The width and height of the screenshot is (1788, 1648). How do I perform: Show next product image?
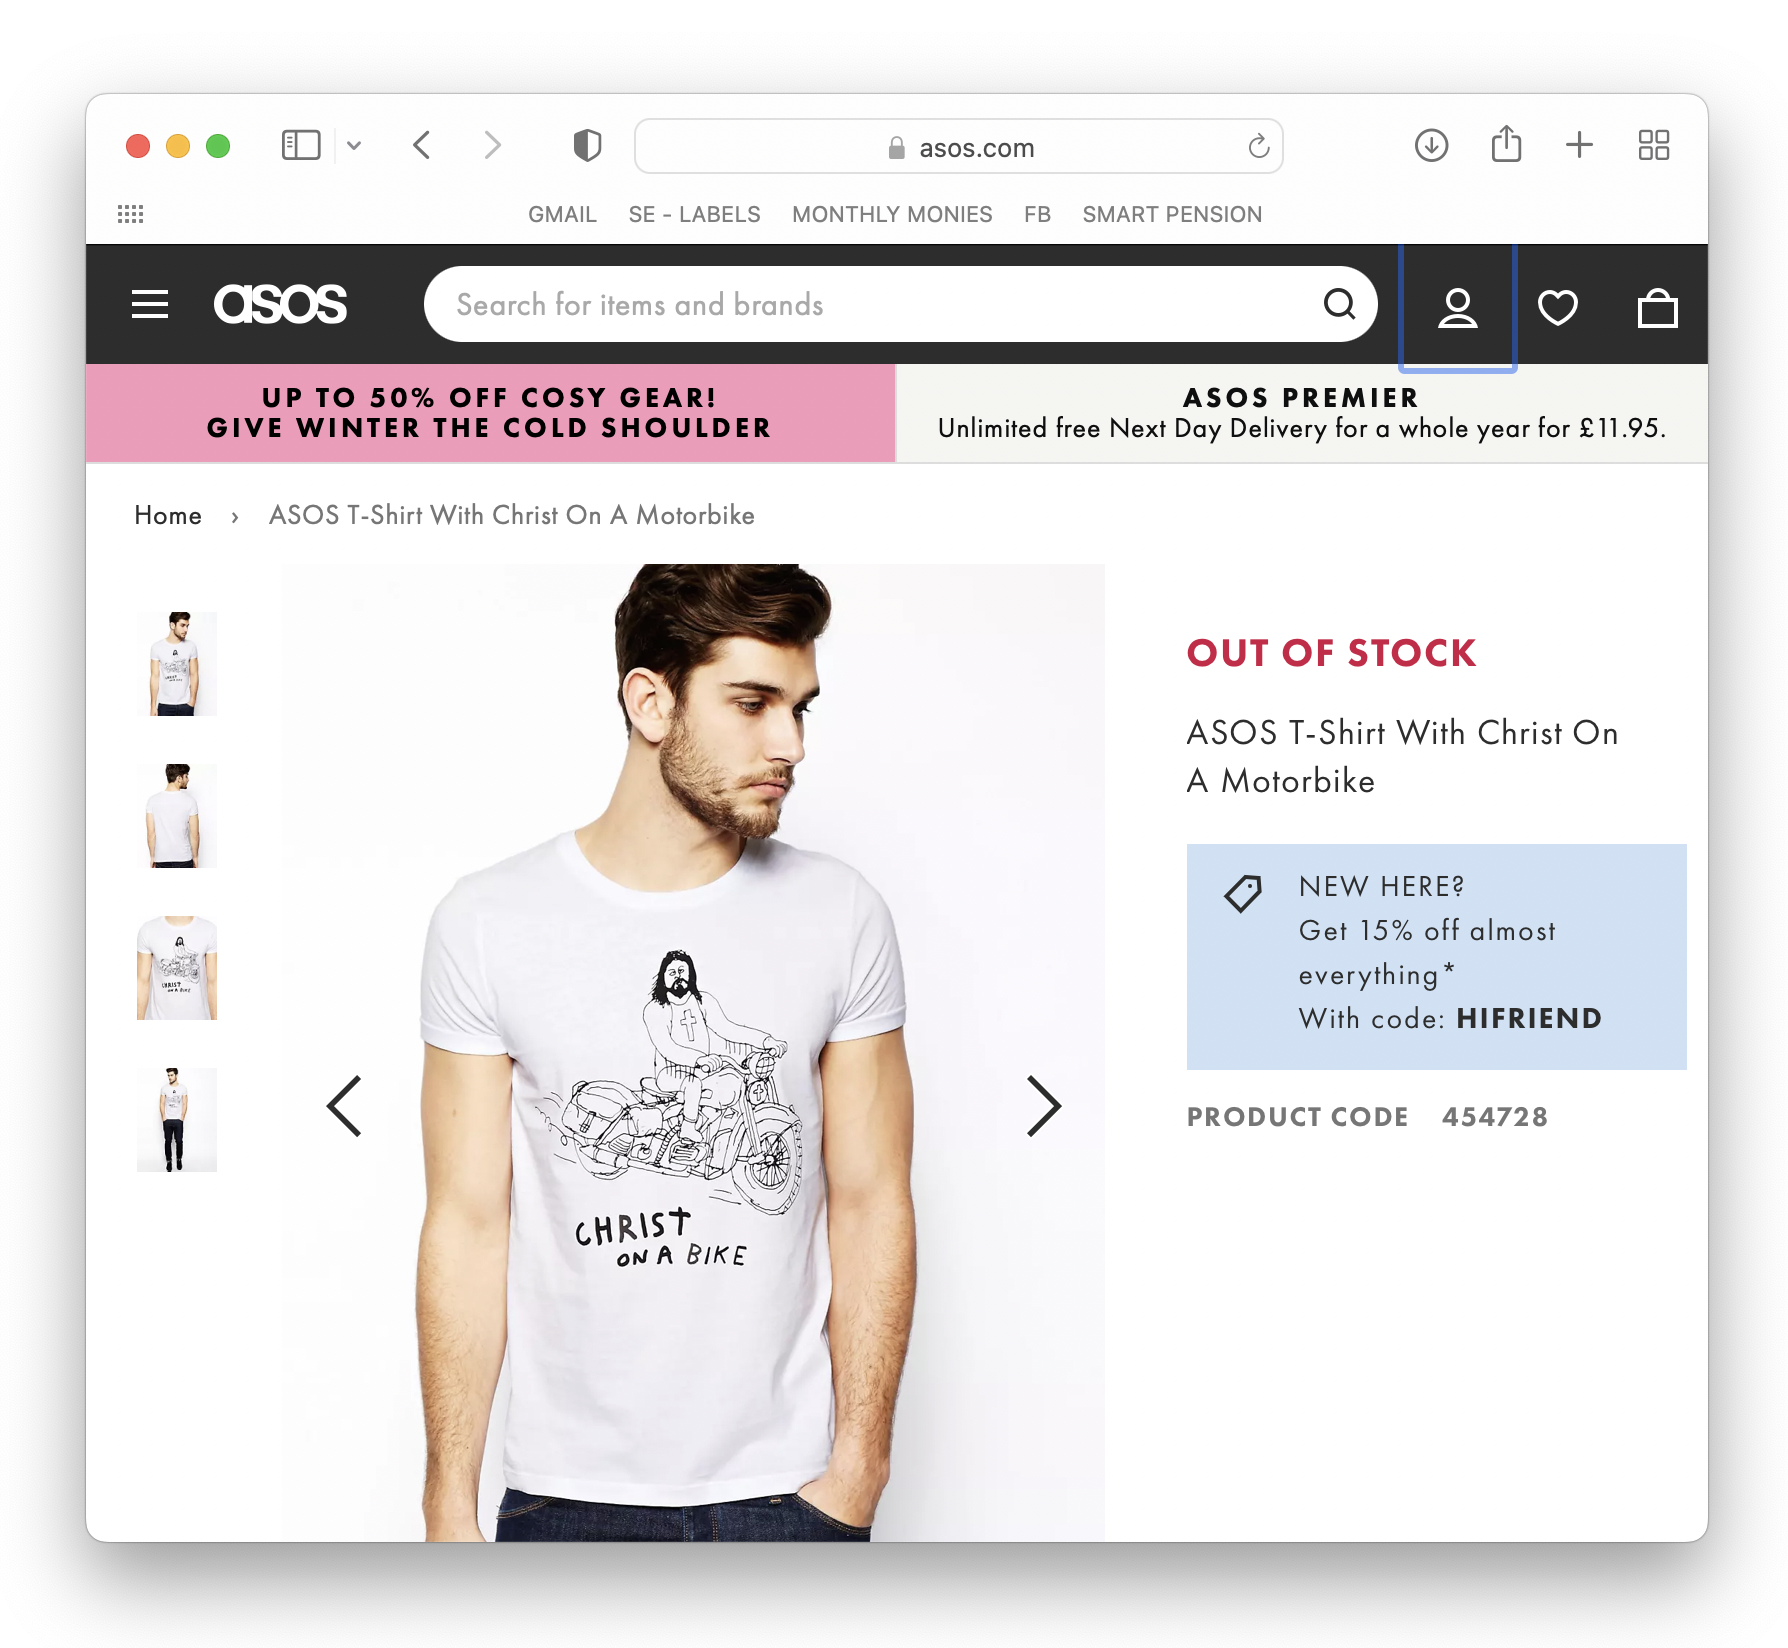tap(1043, 1106)
